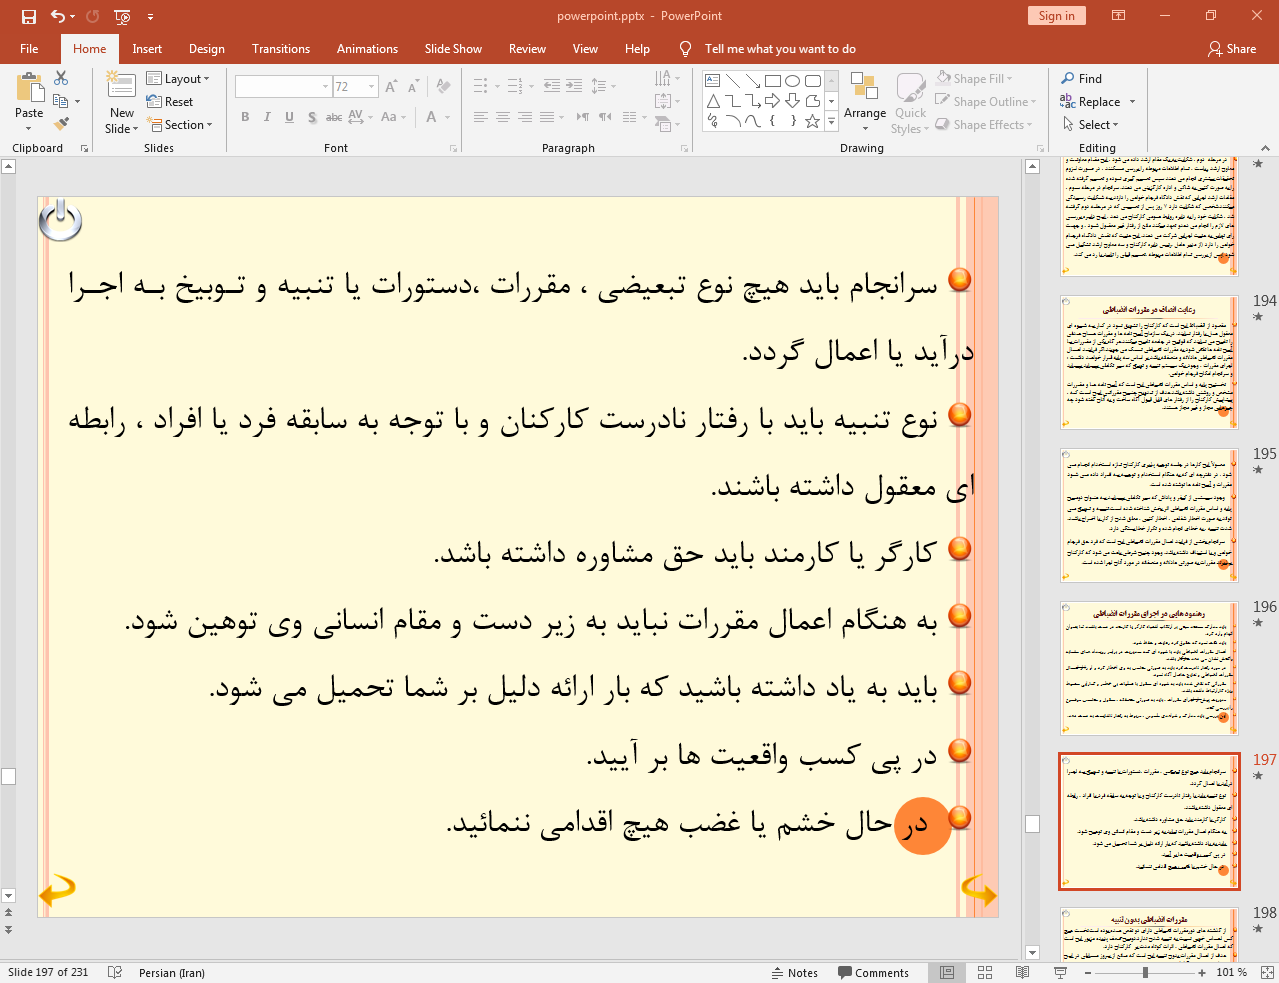Image resolution: width=1279 pixels, height=983 pixels.
Task: Toggle Underline formatting
Action: pos(289,117)
